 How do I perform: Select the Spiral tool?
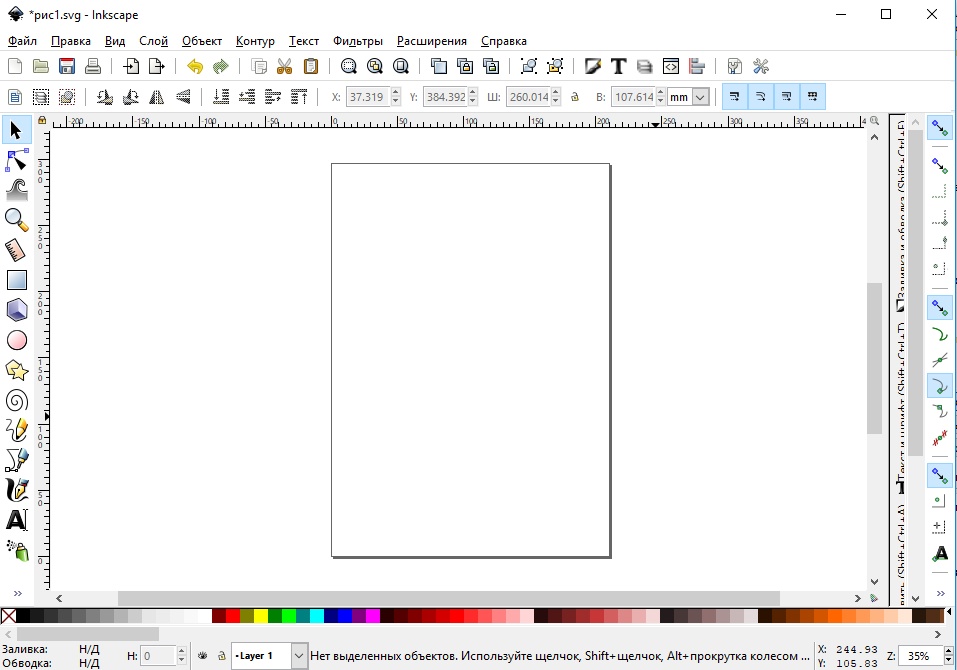(x=16, y=400)
